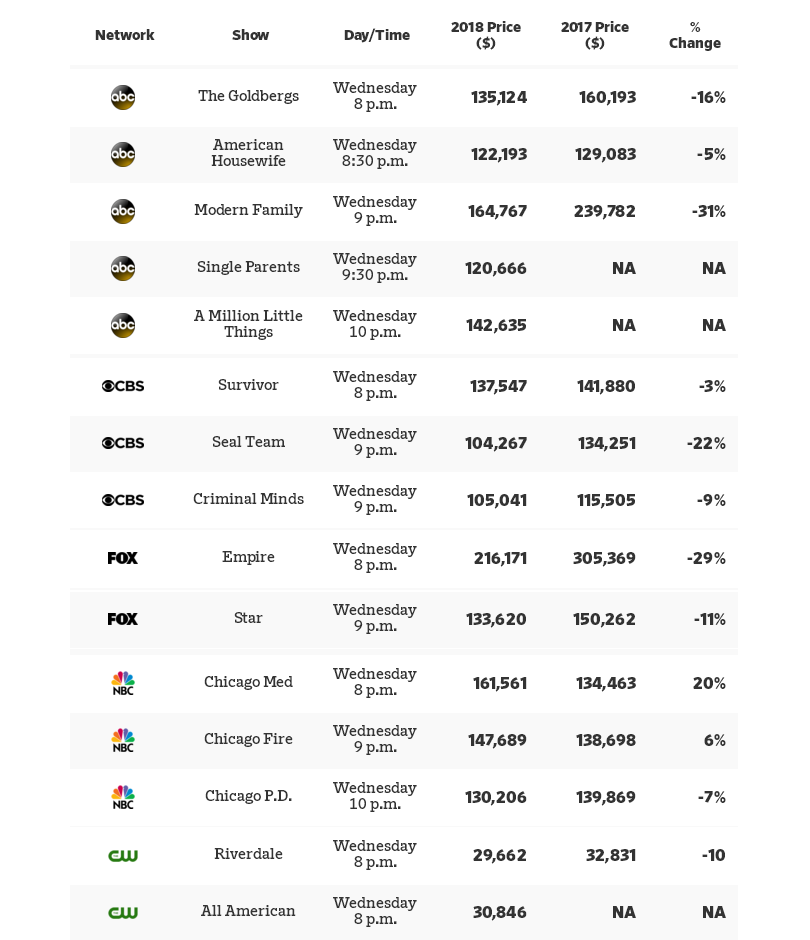
Task: Select the show title American Housewife
Action: pos(248,153)
